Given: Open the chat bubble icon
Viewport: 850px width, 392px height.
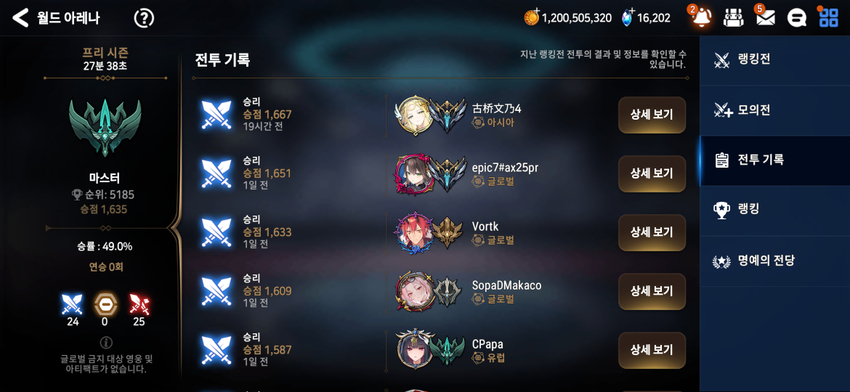Looking at the screenshot, I should pos(796,18).
